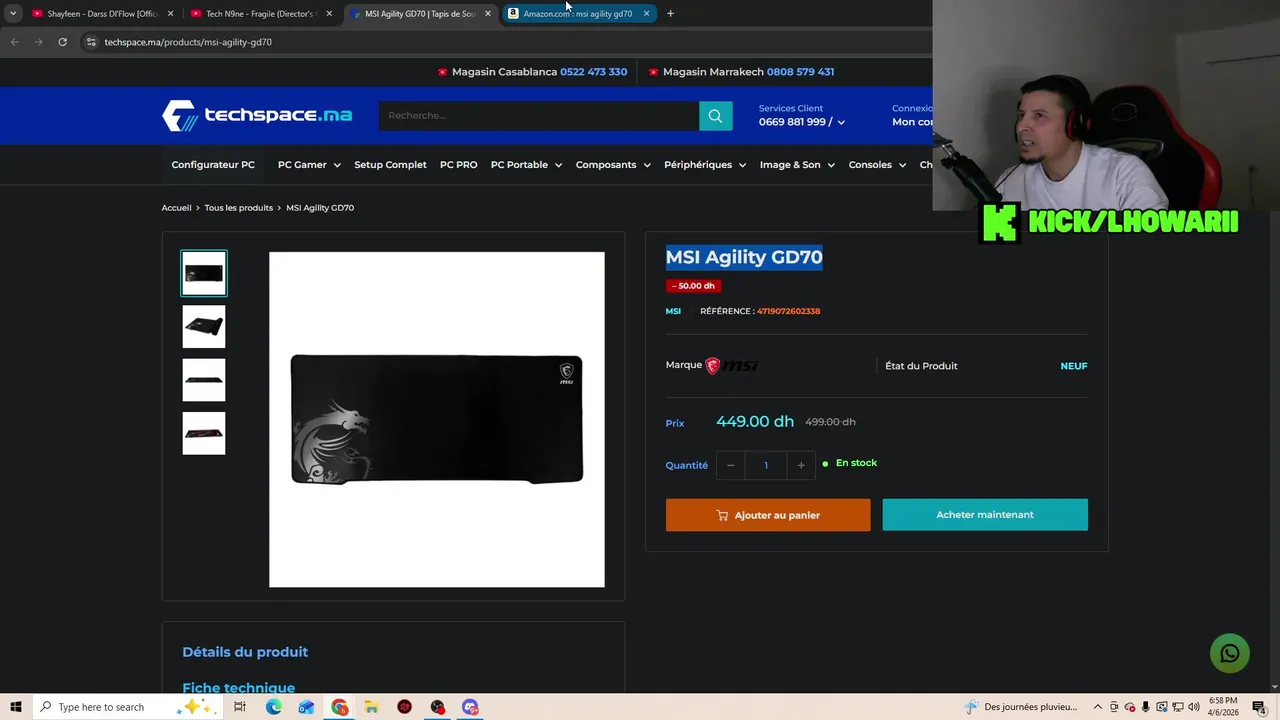Click forward navigation arrow

click(38, 42)
